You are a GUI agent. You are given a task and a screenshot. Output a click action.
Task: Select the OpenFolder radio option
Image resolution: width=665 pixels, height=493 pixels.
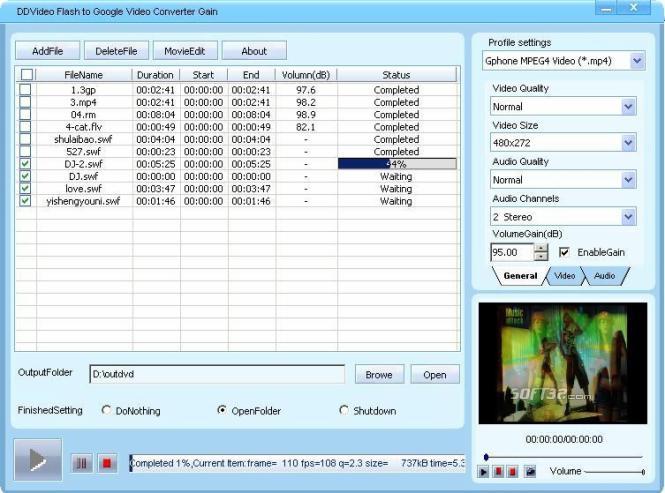click(221, 410)
